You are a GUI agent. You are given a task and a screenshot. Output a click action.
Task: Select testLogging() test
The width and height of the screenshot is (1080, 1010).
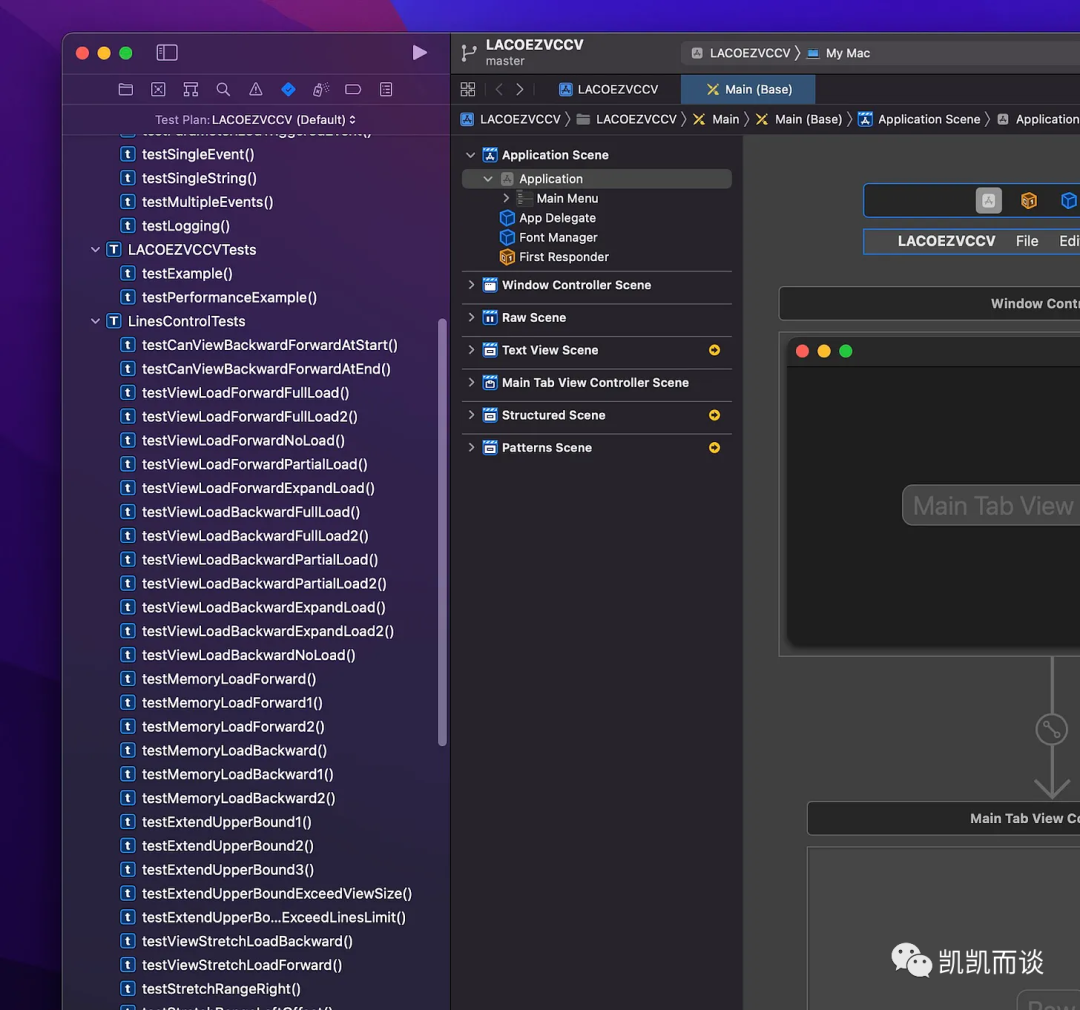185,226
